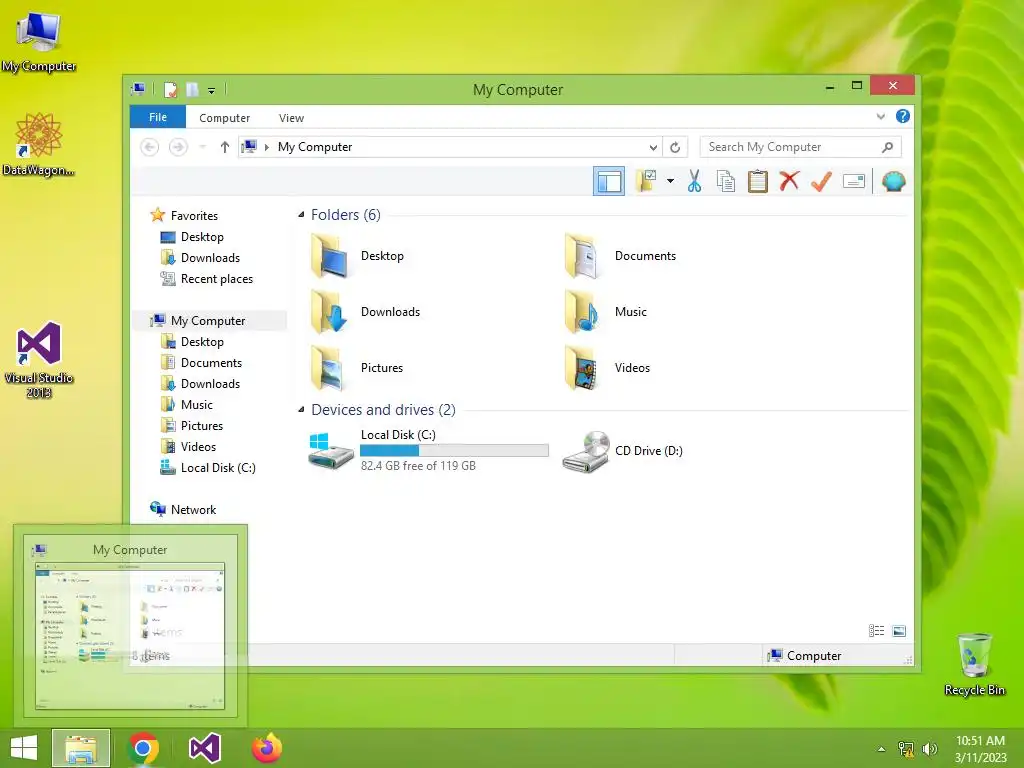Select the Music folder in the main pane
The height and width of the screenshot is (768, 1024).
606,312
